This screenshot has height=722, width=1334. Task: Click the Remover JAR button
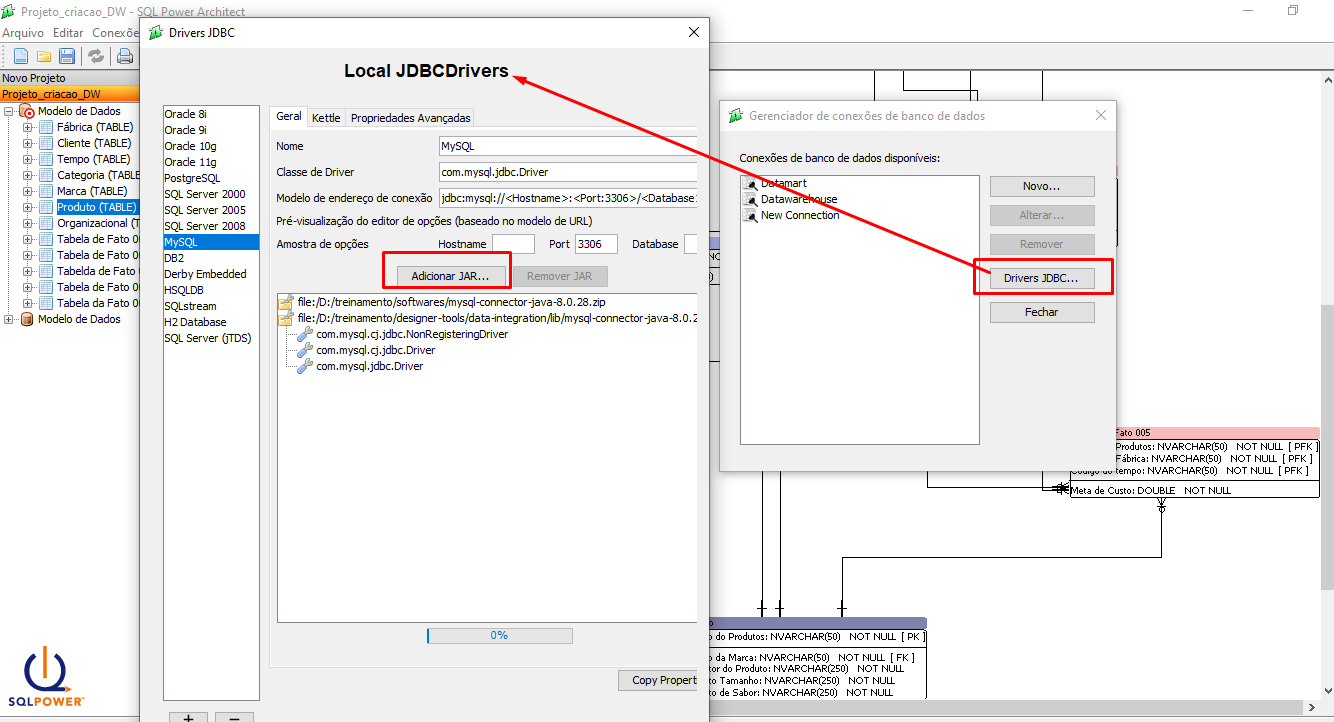click(560, 275)
